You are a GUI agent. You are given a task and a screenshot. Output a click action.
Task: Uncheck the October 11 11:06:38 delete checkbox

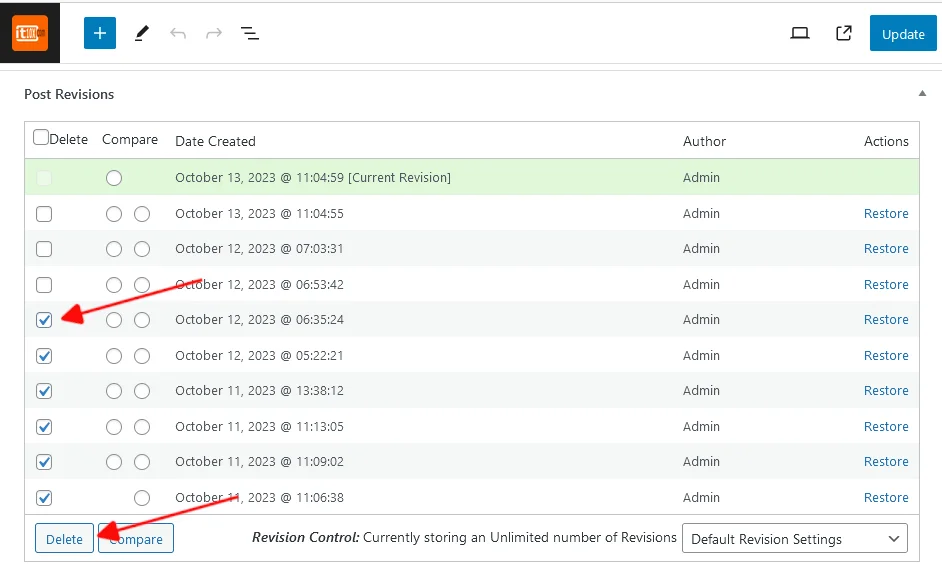coord(44,497)
